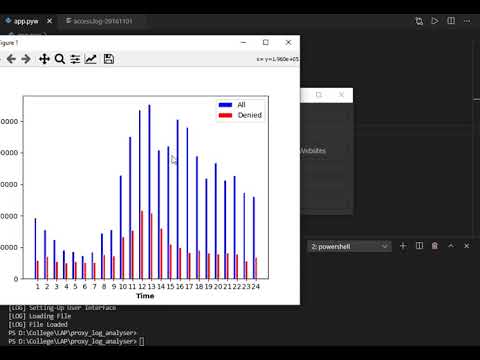Screen dimensions: 480x360
Task: Create a new terminal with plus icon
Action: [403, 246]
